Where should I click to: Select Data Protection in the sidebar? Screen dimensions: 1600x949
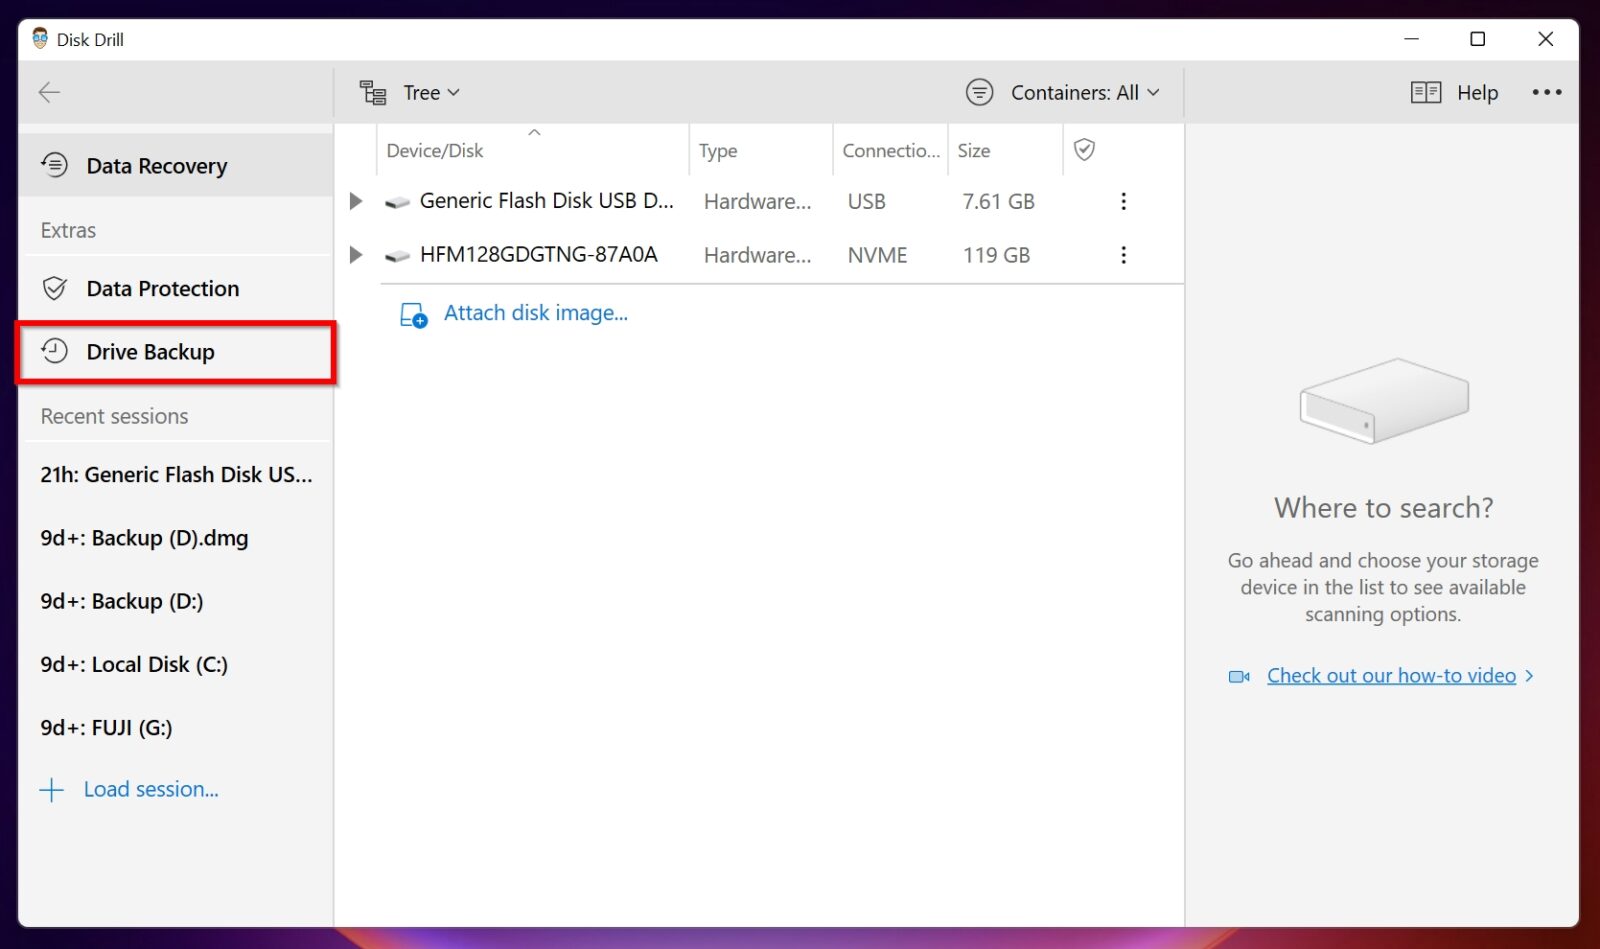pyautogui.click(x=163, y=288)
